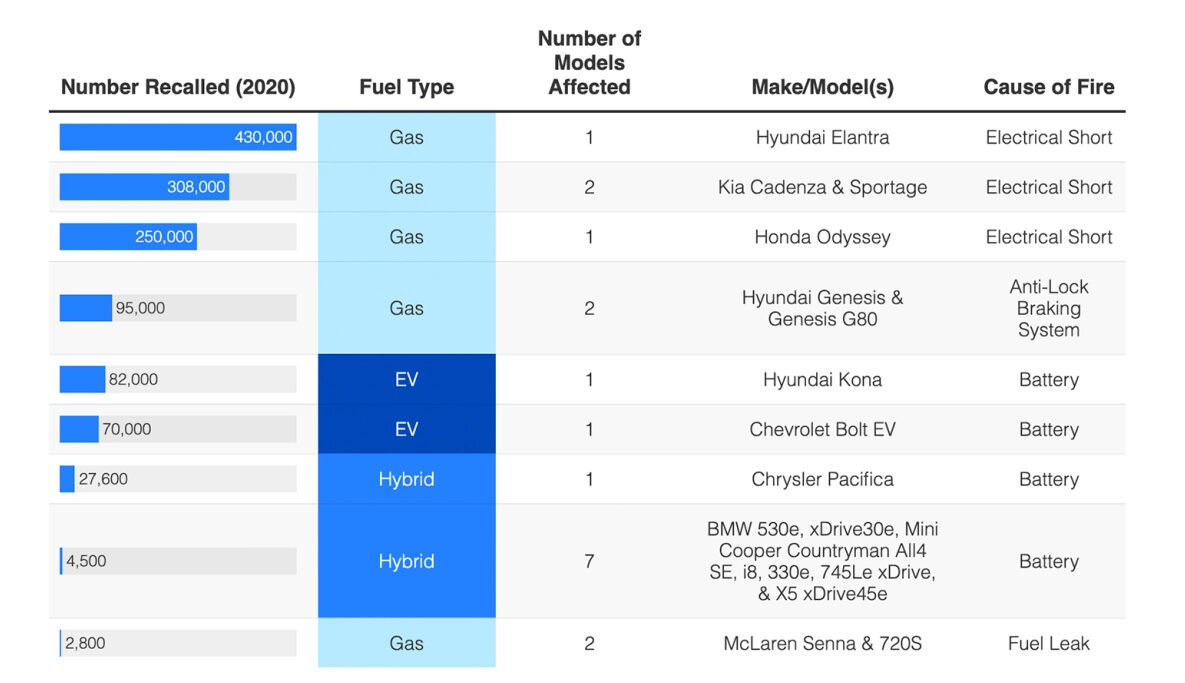Click the EV cell for Hyundai Kona
The image size is (1185, 683).
point(406,380)
